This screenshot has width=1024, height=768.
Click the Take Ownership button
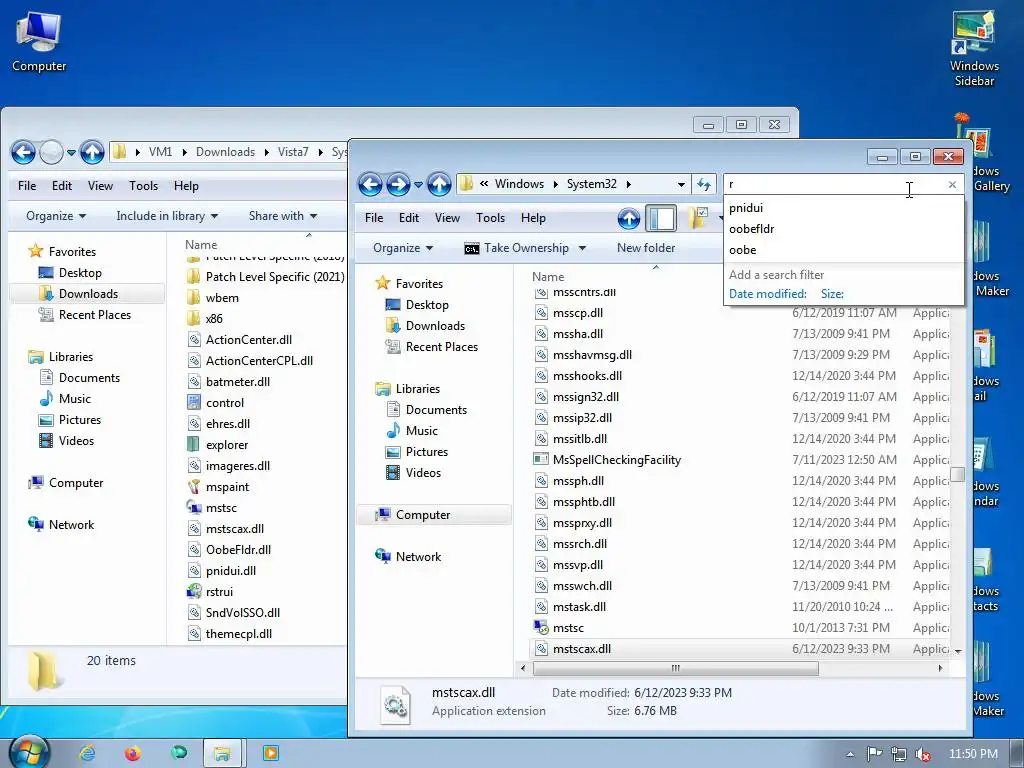(x=517, y=248)
